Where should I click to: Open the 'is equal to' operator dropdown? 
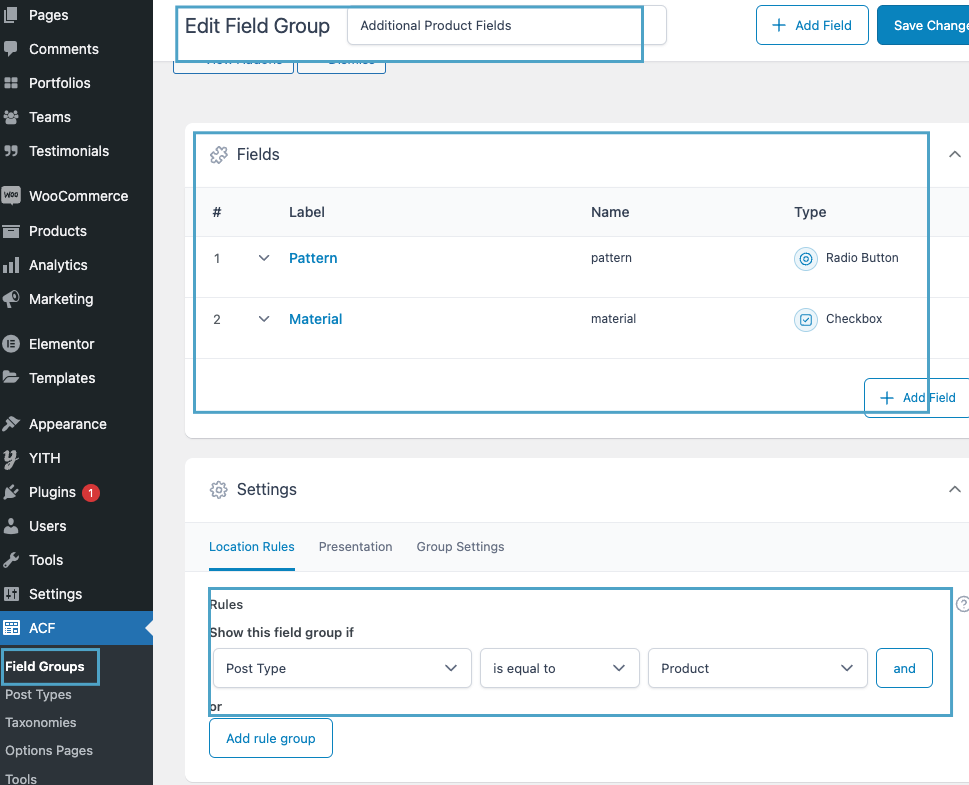(x=559, y=668)
